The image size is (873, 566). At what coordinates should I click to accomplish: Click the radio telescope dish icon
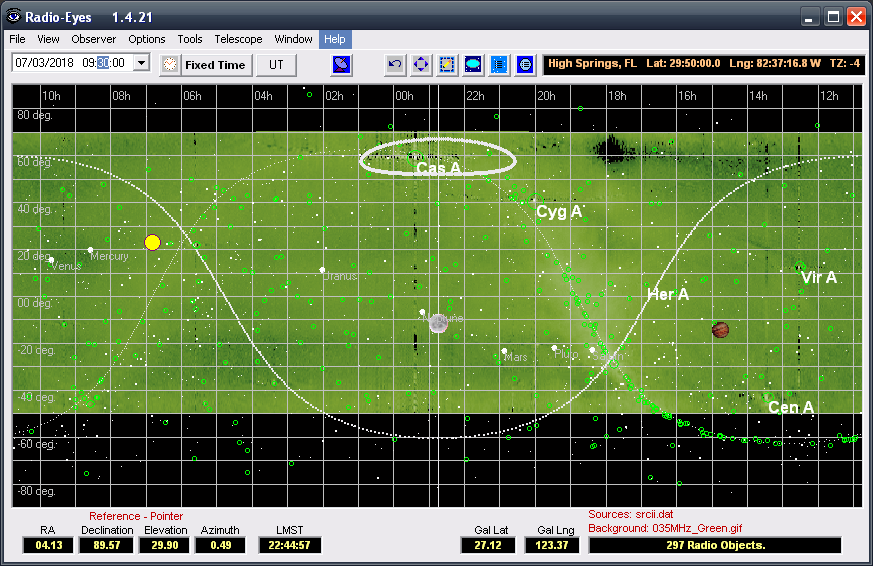(x=342, y=64)
